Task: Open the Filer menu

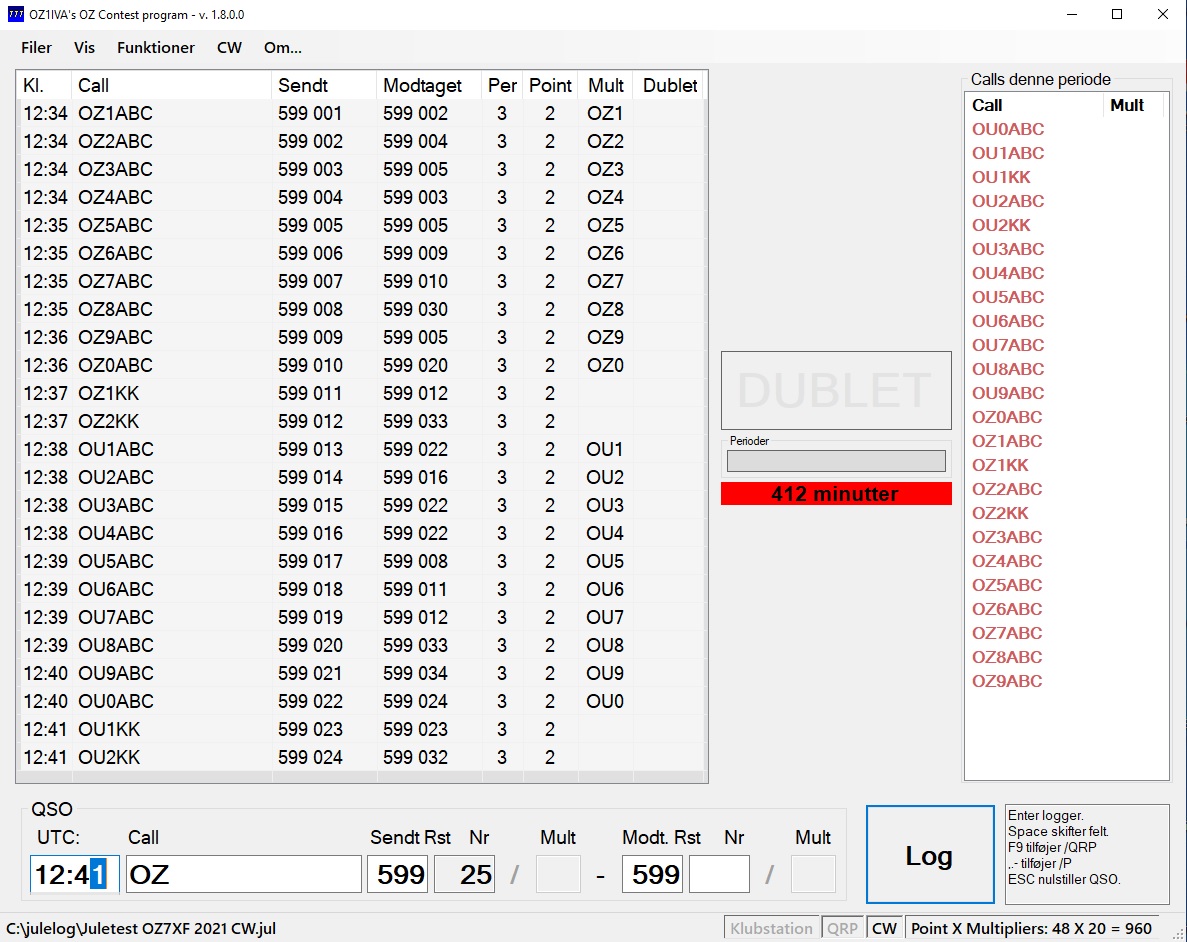Action: click(x=37, y=48)
